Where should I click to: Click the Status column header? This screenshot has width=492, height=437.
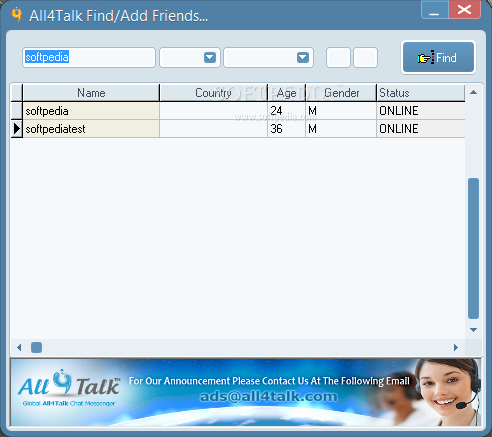(421, 93)
